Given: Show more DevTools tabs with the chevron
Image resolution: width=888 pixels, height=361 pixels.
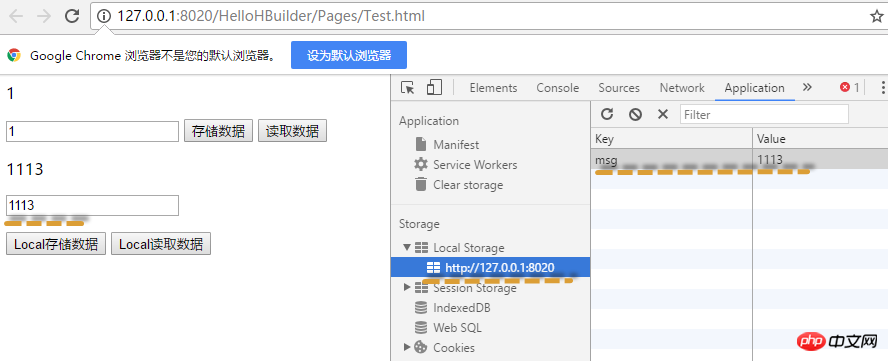Looking at the screenshot, I should point(808,87).
